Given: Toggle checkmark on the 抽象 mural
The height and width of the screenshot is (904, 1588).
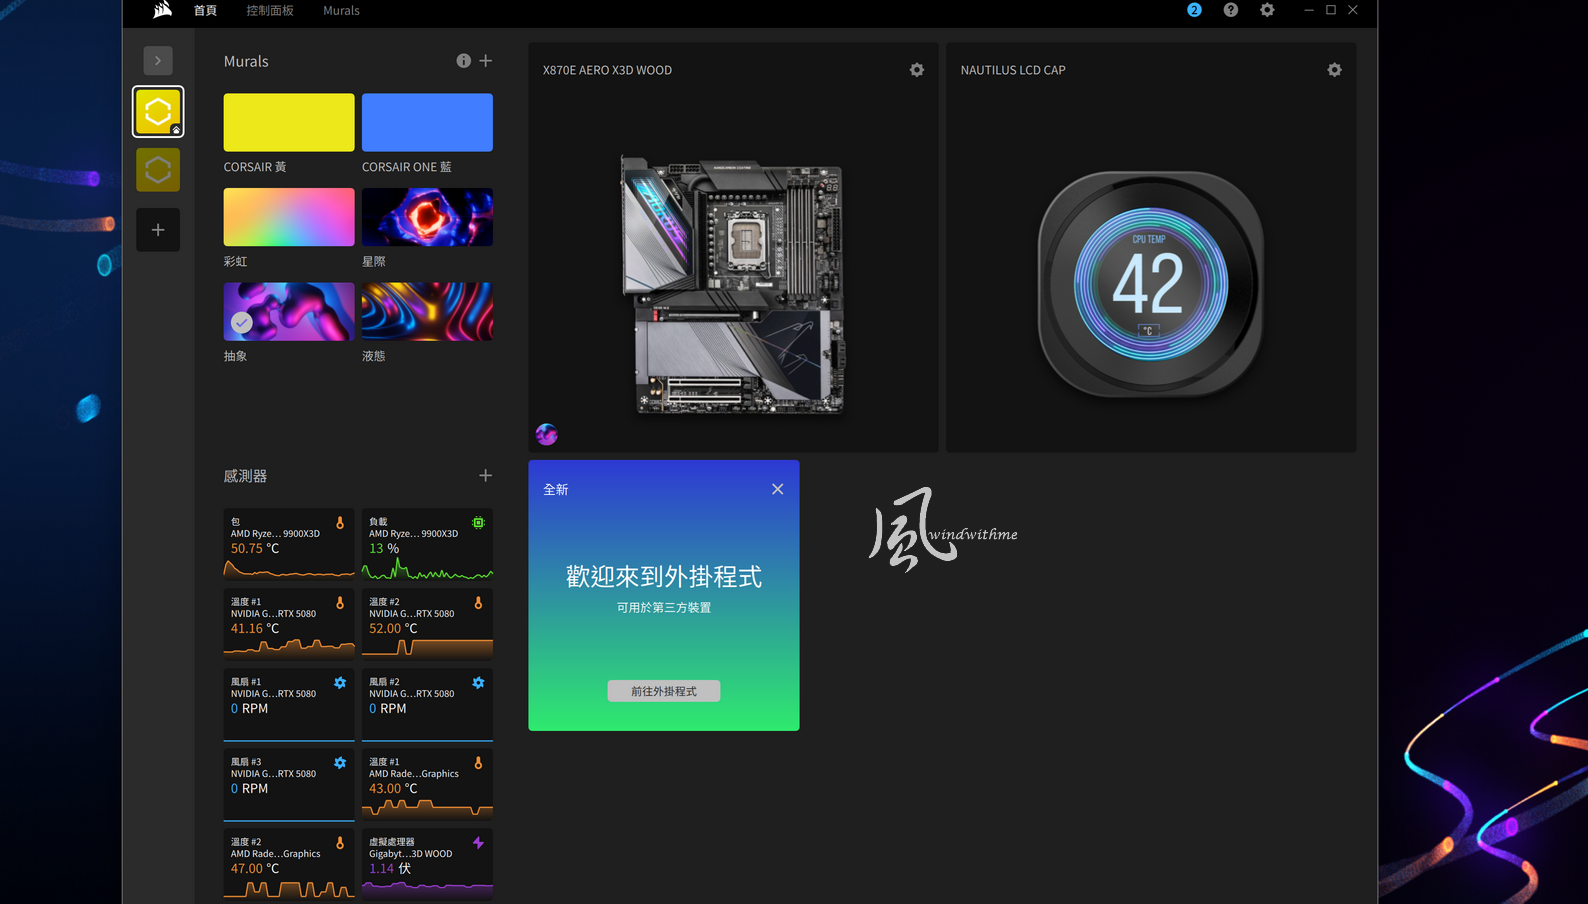Looking at the screenshot, I should pos(241,322).
